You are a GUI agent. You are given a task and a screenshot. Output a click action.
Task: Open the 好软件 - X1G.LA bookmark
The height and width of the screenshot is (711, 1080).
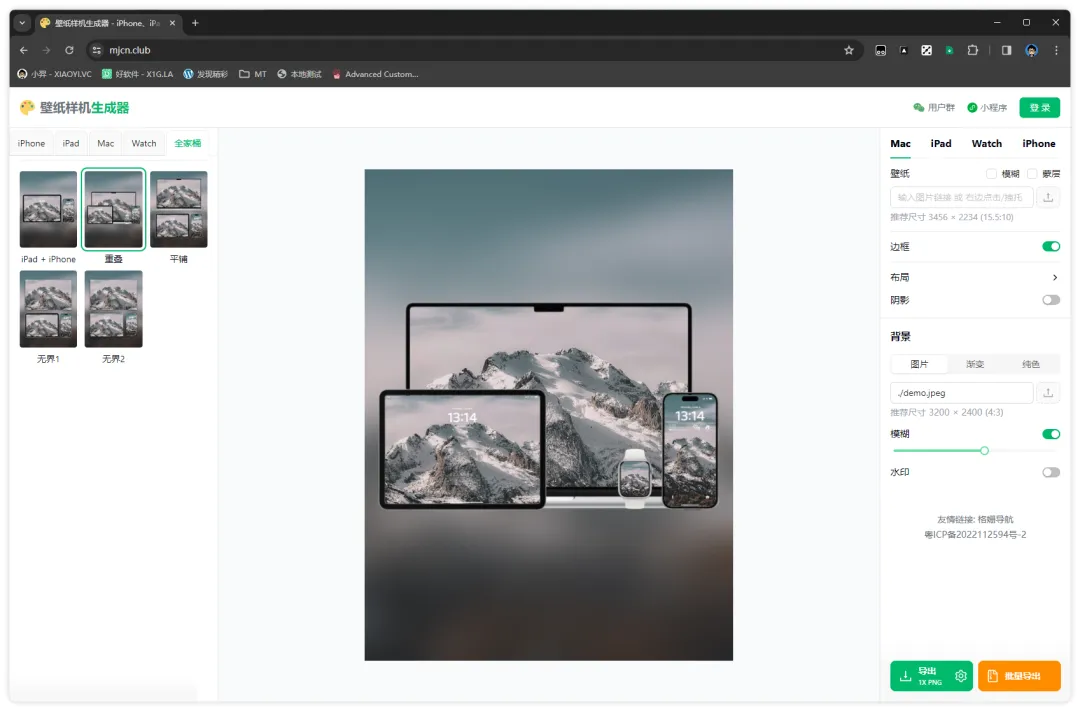point(137,74)
